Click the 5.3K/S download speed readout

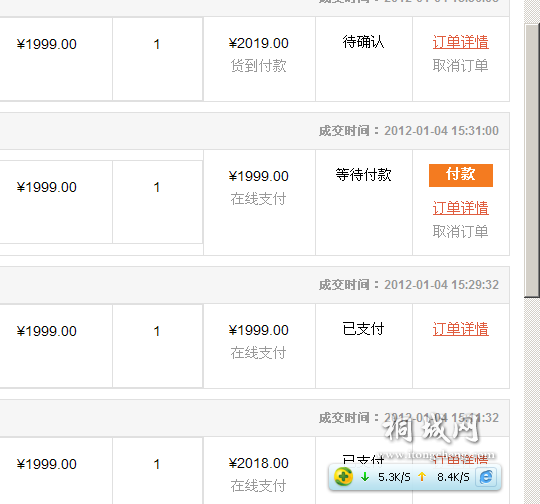(x=394, y=477)
